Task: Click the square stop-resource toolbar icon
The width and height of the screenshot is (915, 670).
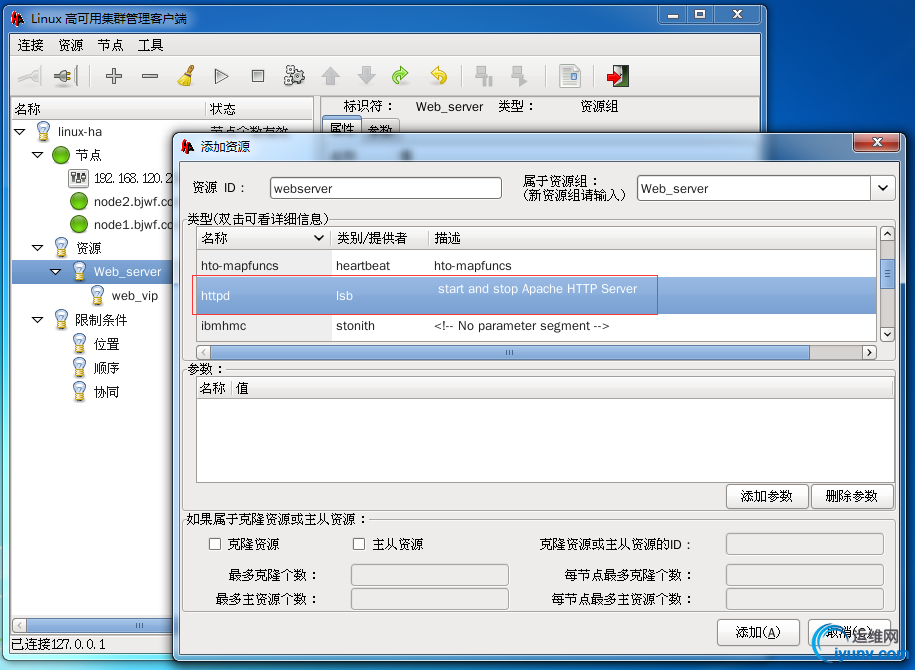Action: (258, 76)
